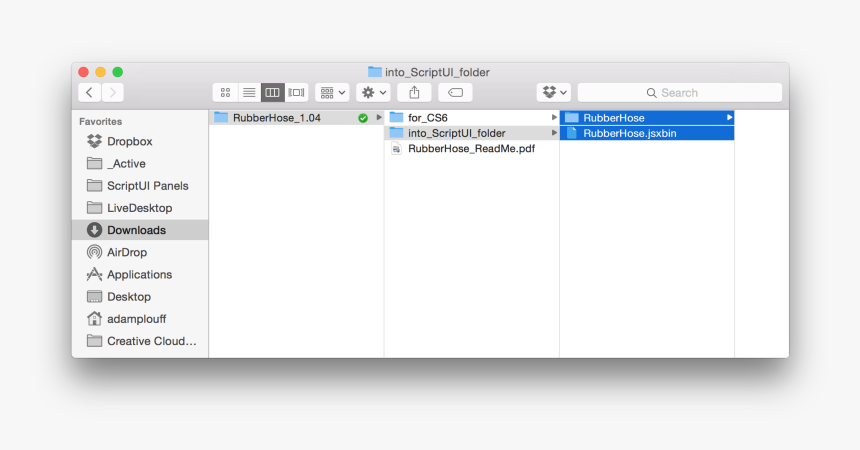Open the Dropbox toolbar dropdown

click(x=554, y=93)
